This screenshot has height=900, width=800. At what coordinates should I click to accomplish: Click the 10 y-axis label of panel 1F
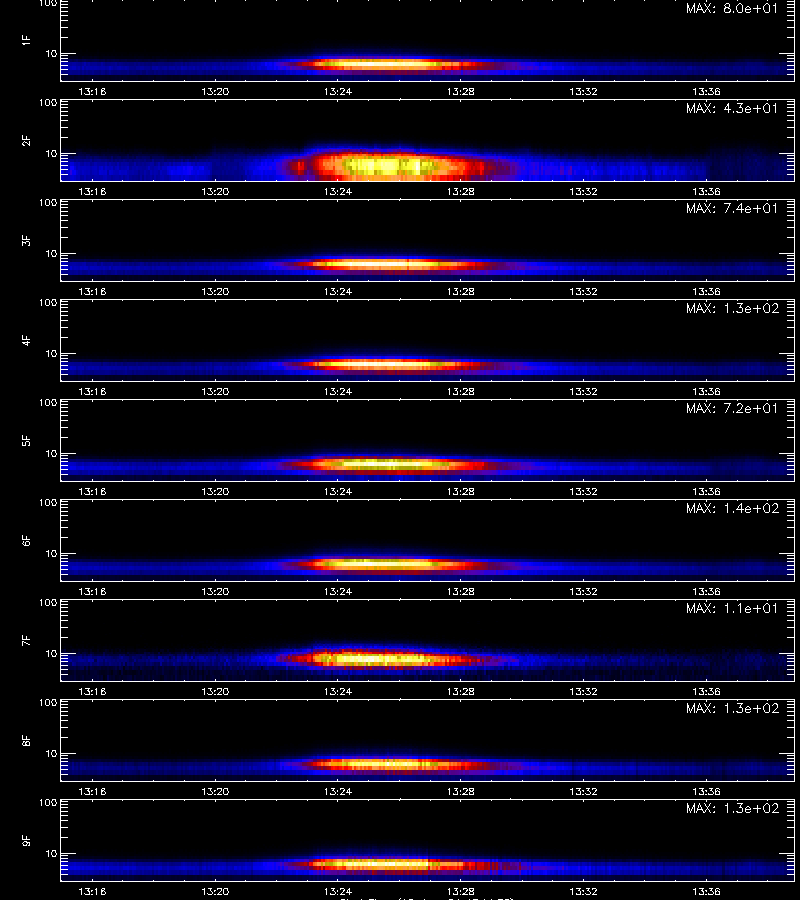click(x=51, y=53)
